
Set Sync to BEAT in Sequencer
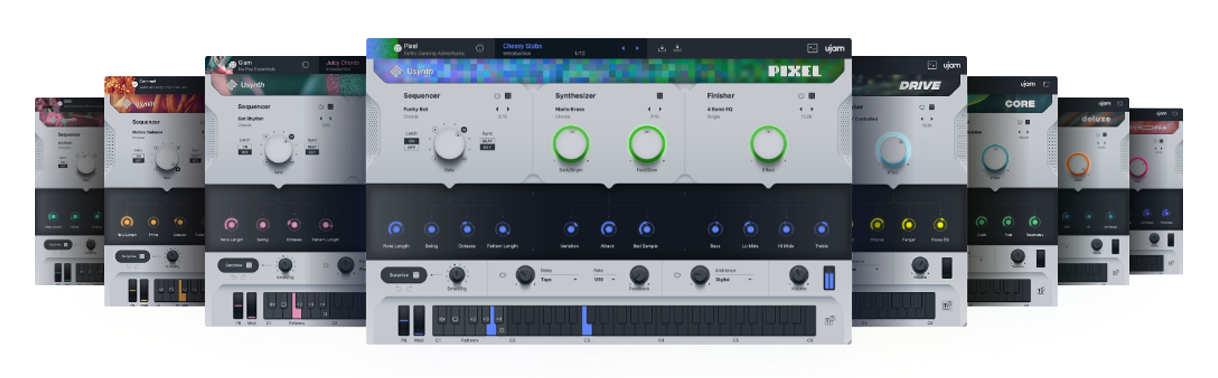488,141
